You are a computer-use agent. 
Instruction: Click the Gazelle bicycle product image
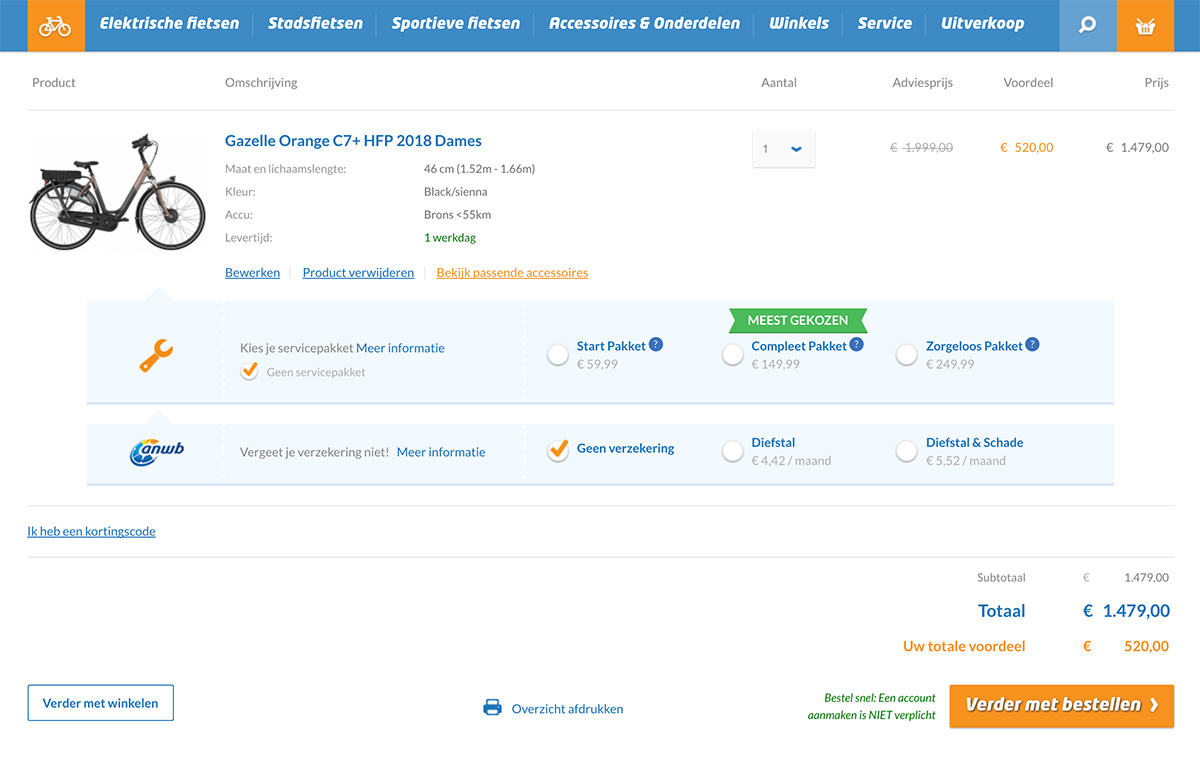[117, 191]
